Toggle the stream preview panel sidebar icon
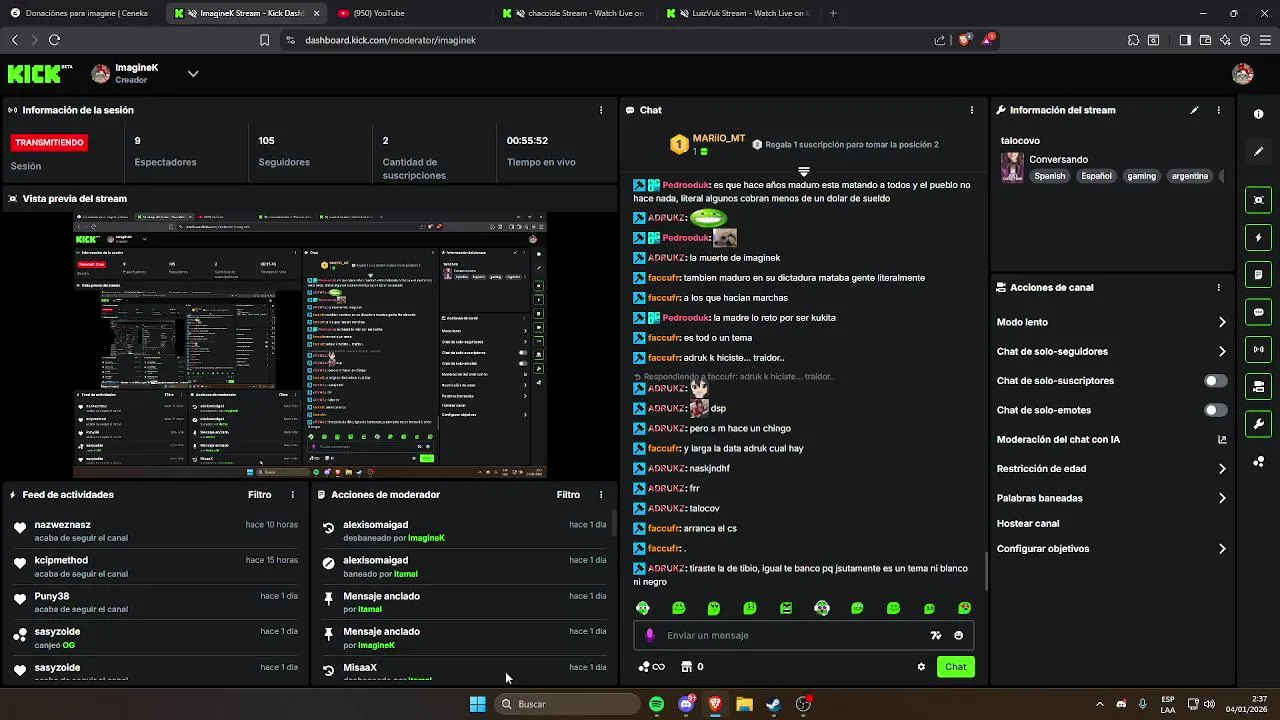Screen dimensions: 1280x720 [x=1258, y=200]
